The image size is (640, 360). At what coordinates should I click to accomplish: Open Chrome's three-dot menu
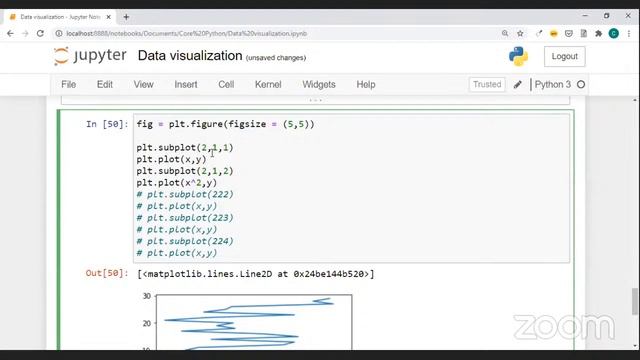[629, 33]
